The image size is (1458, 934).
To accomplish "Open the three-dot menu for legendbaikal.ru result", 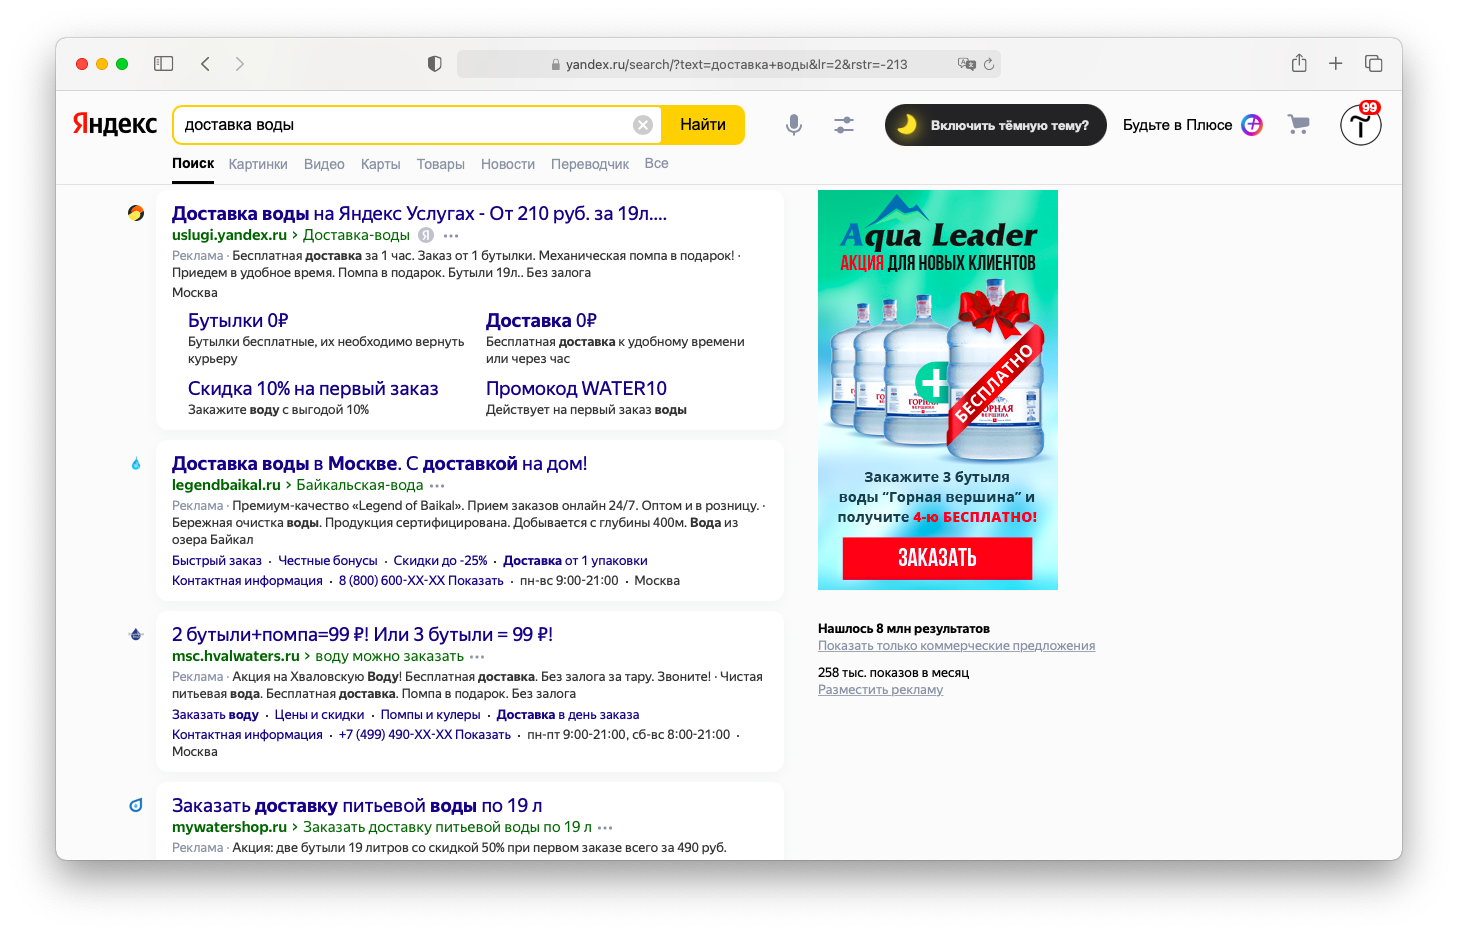I will tap(437, 486).
